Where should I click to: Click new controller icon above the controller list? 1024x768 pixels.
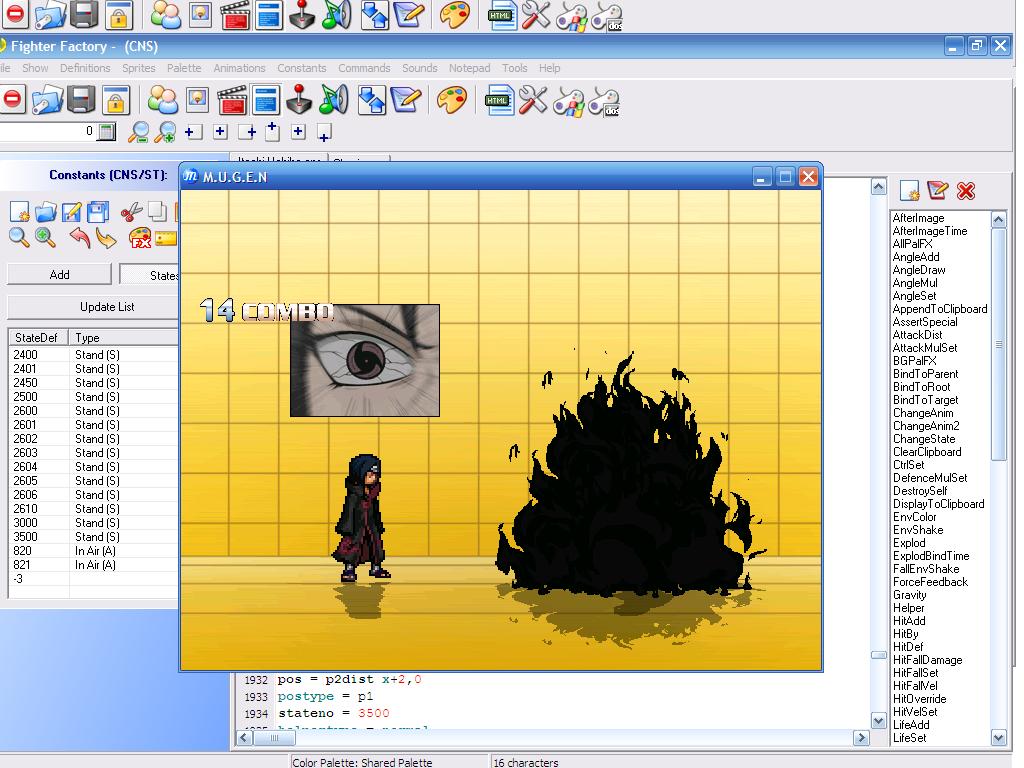(910, 191)
